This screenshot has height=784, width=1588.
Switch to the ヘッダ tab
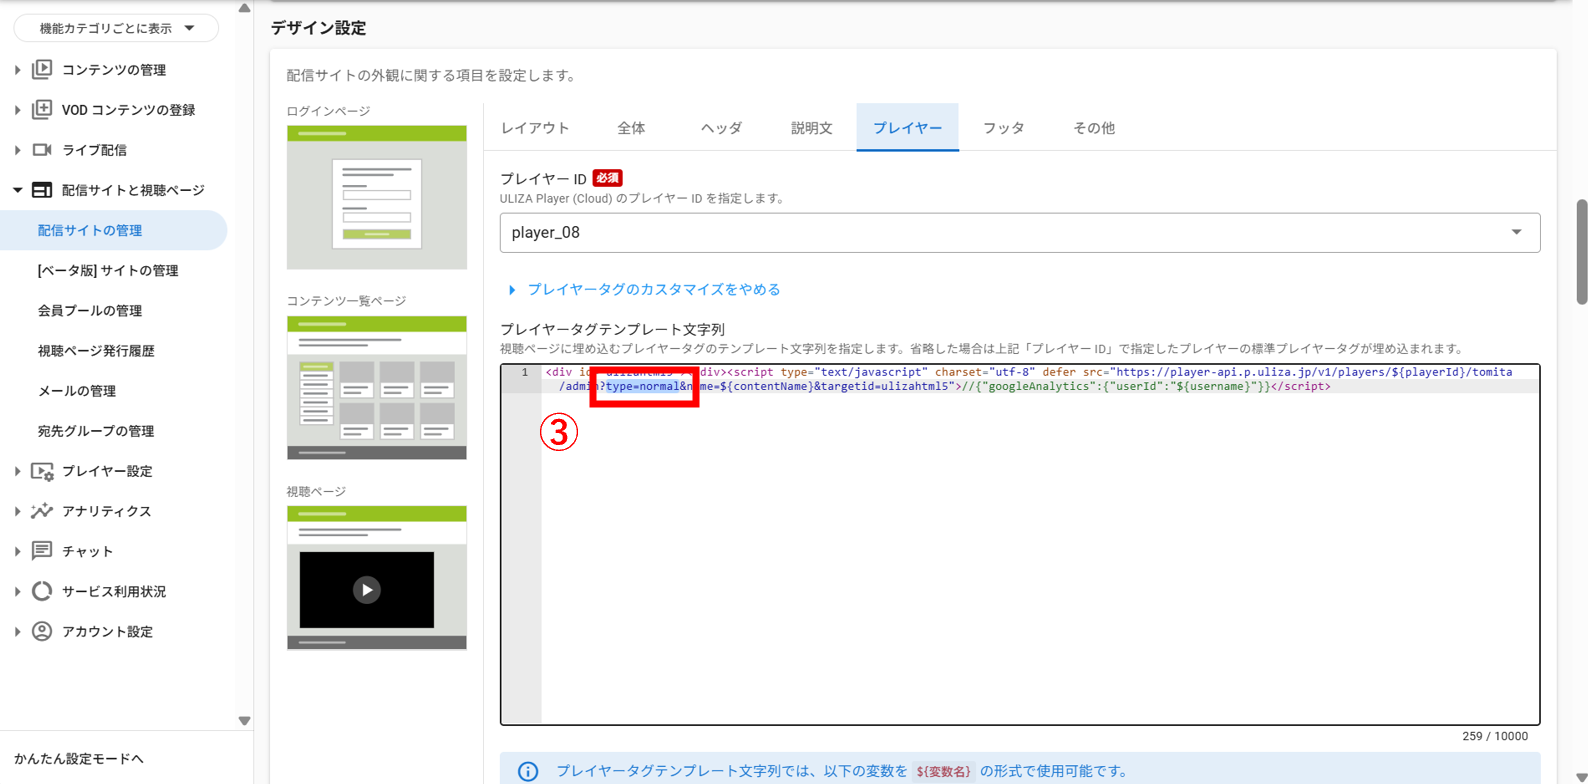tap(721, 128)
